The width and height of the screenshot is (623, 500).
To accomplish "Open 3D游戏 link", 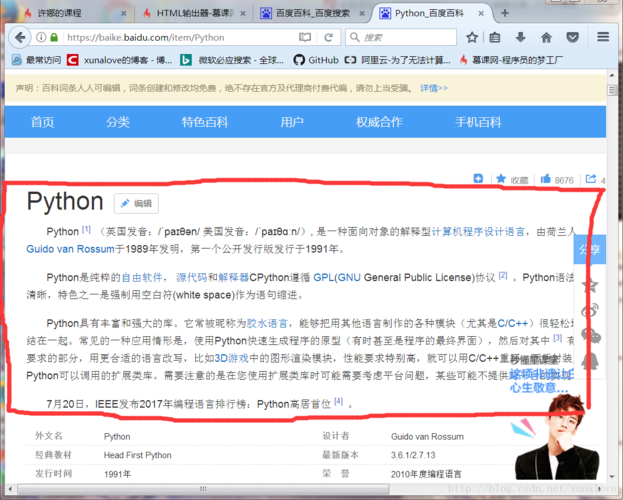I will point(232,359).
